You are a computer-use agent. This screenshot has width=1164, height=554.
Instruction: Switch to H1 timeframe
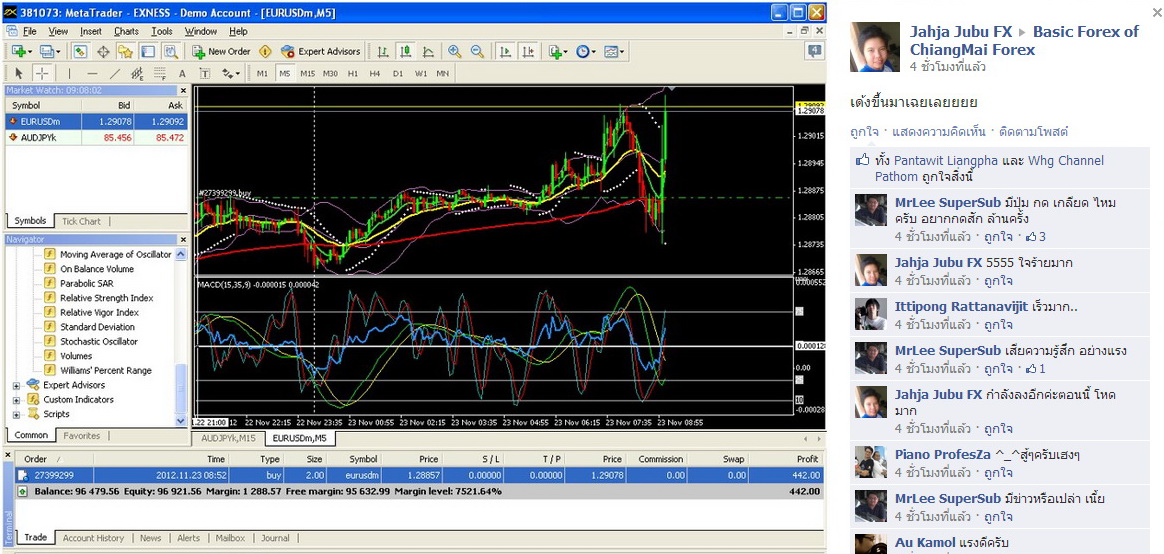(353, 74)
